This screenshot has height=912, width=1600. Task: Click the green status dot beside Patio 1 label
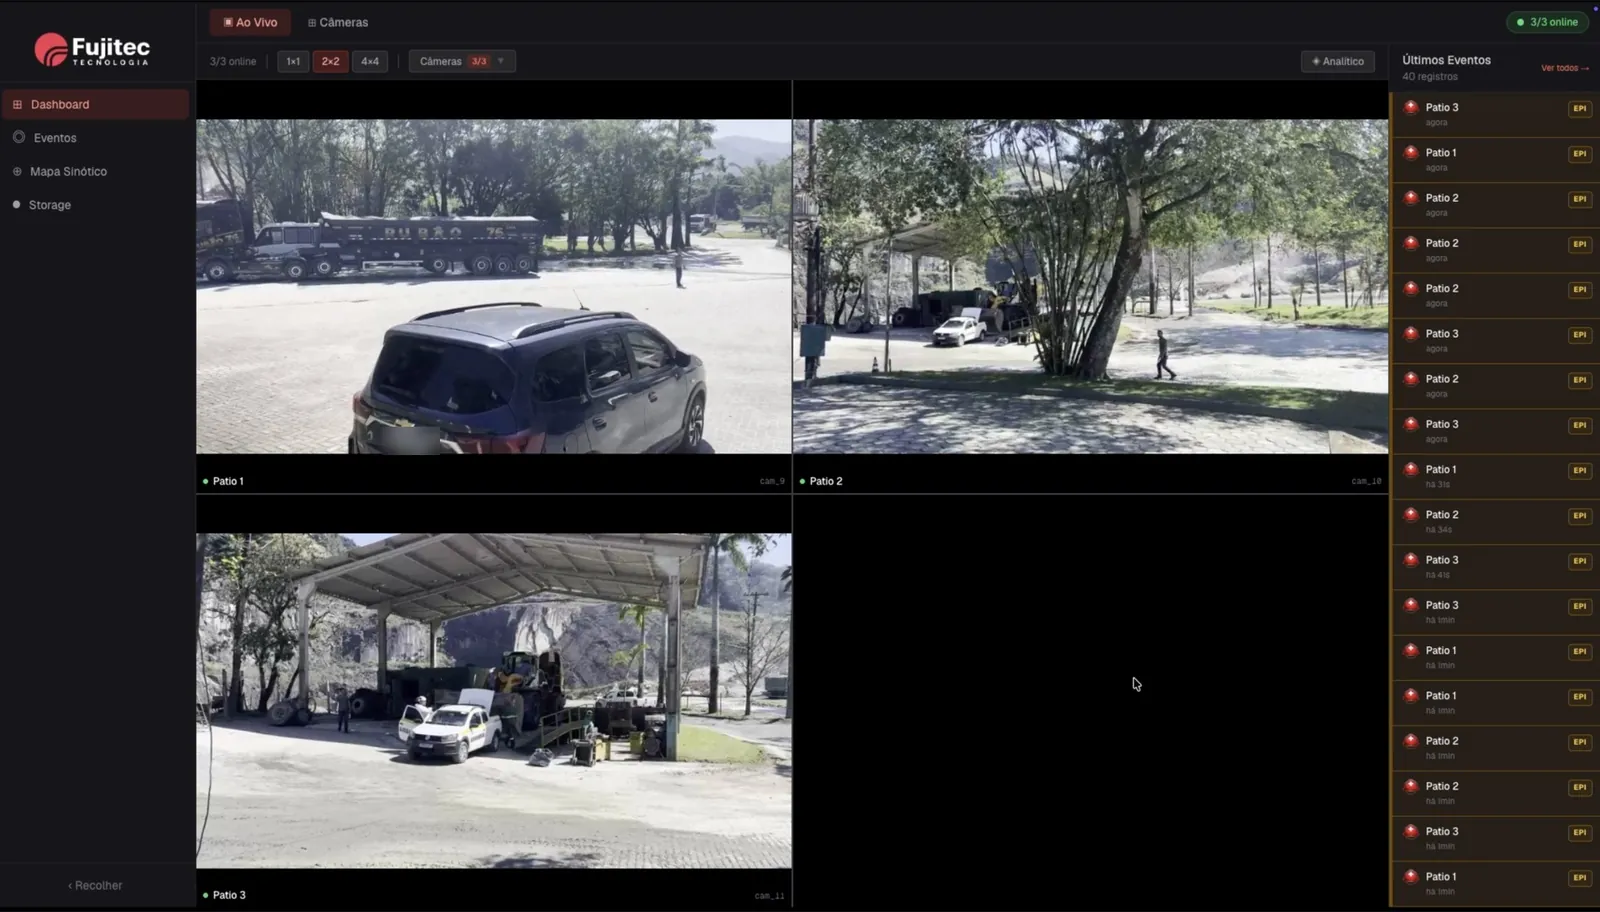tap(205, 481)
